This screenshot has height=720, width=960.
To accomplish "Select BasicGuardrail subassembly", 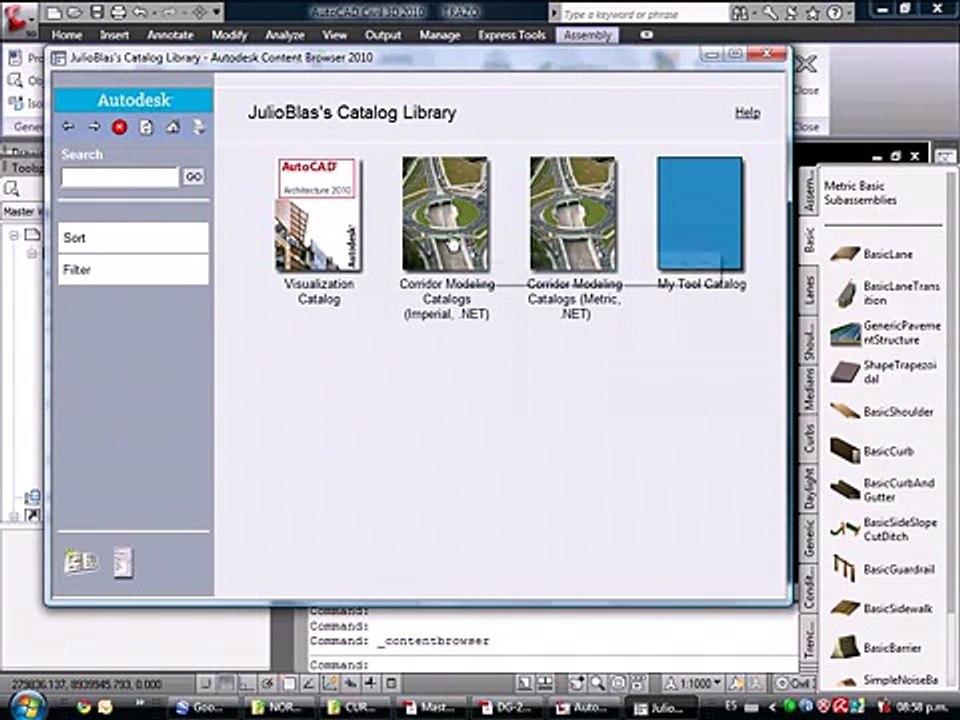I will click(883, 569).
